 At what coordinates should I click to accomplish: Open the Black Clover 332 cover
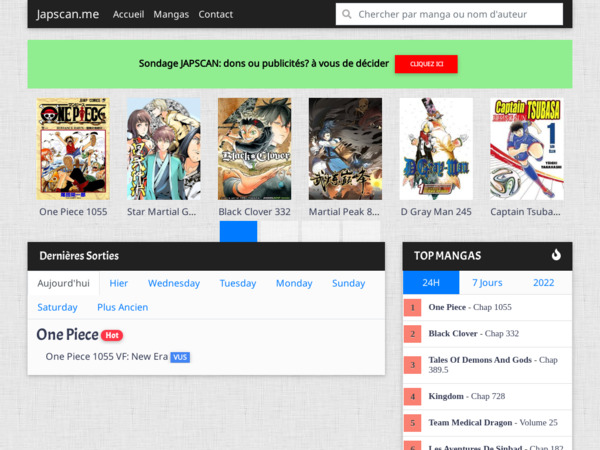coord(254,149)
